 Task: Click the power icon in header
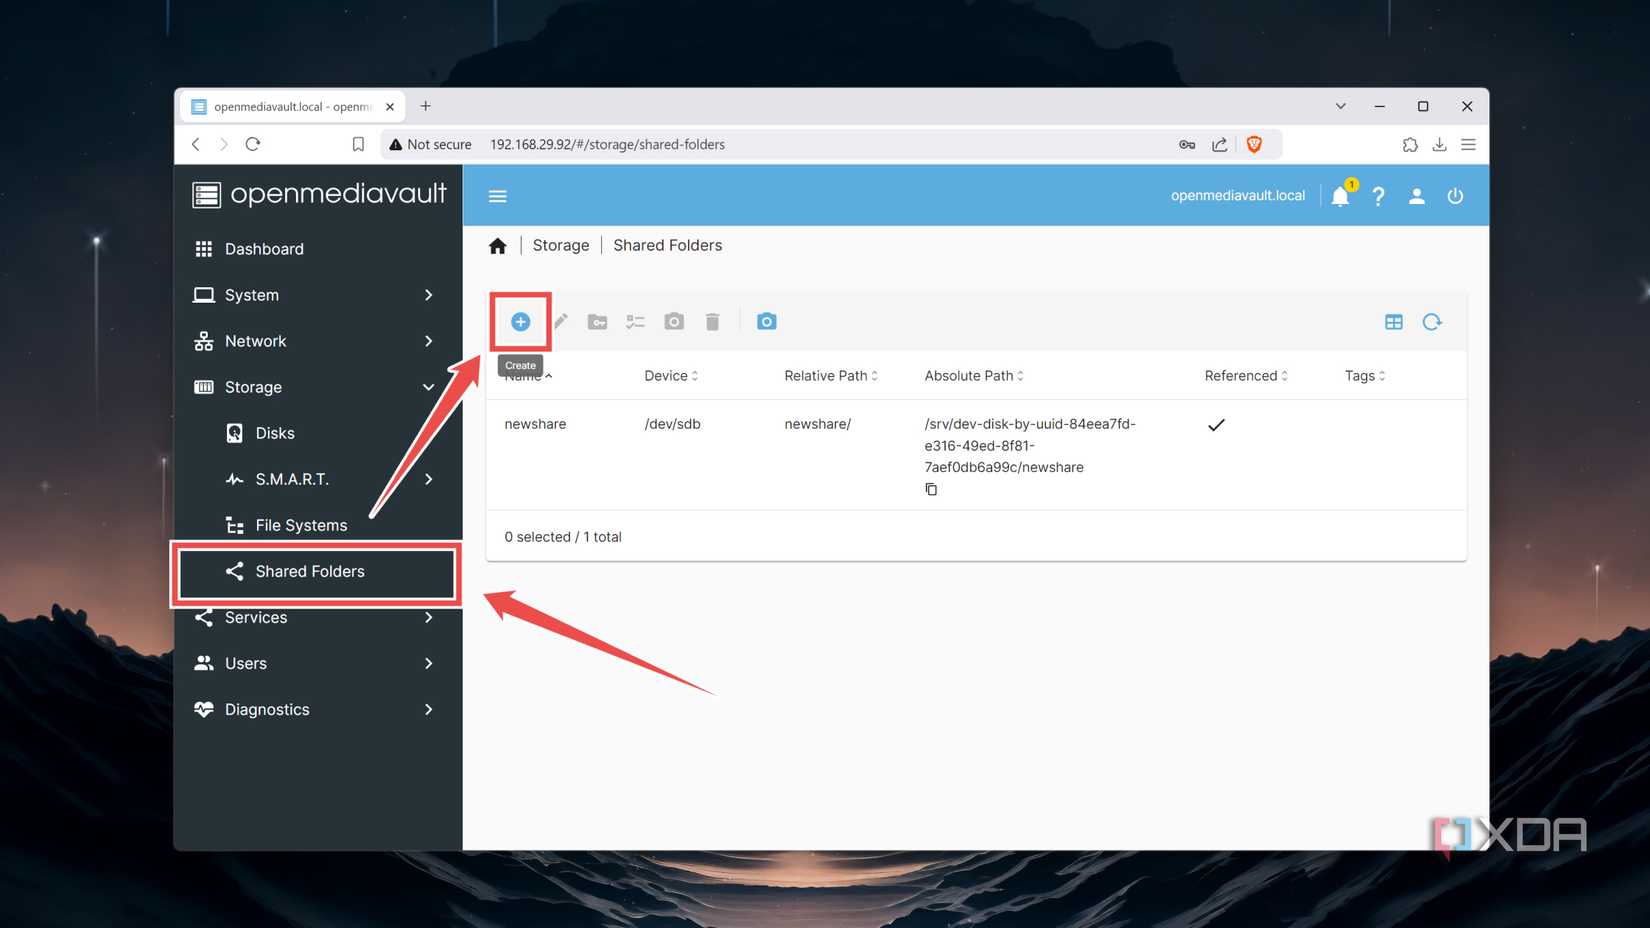point(1455,196)
